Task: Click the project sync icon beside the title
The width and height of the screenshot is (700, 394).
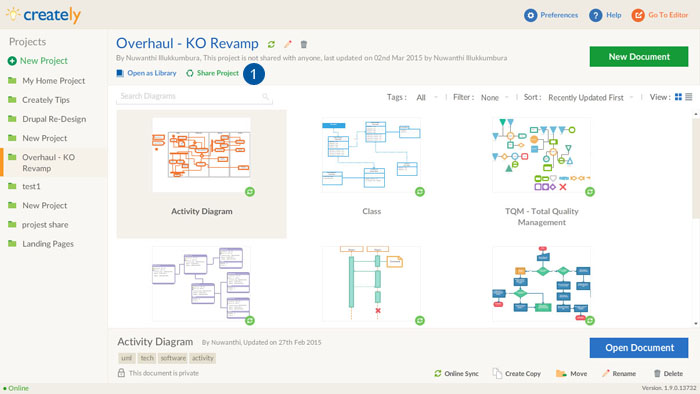Action: (271, 44)
